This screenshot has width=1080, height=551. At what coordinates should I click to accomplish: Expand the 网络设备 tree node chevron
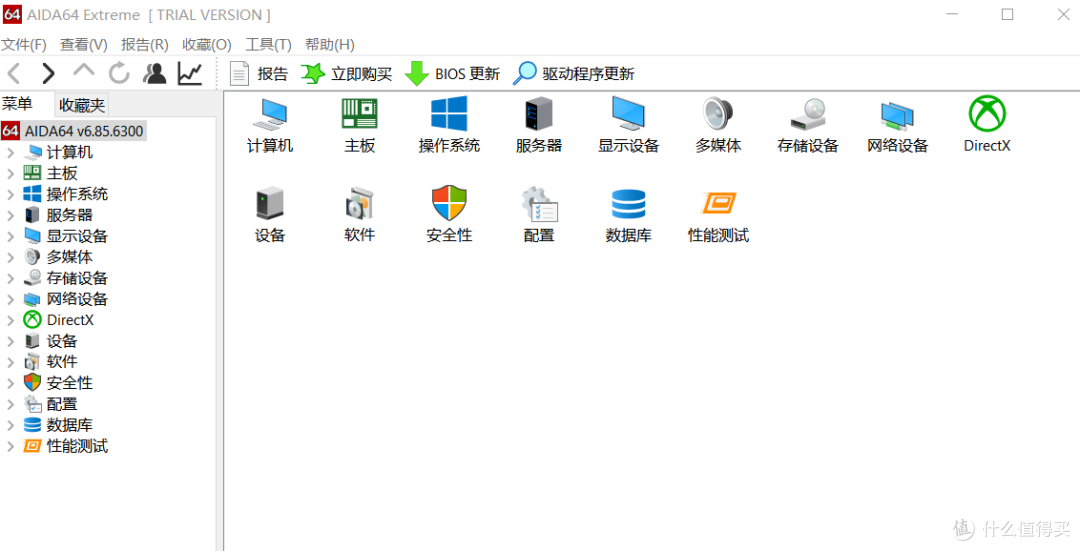pos(10,300)
